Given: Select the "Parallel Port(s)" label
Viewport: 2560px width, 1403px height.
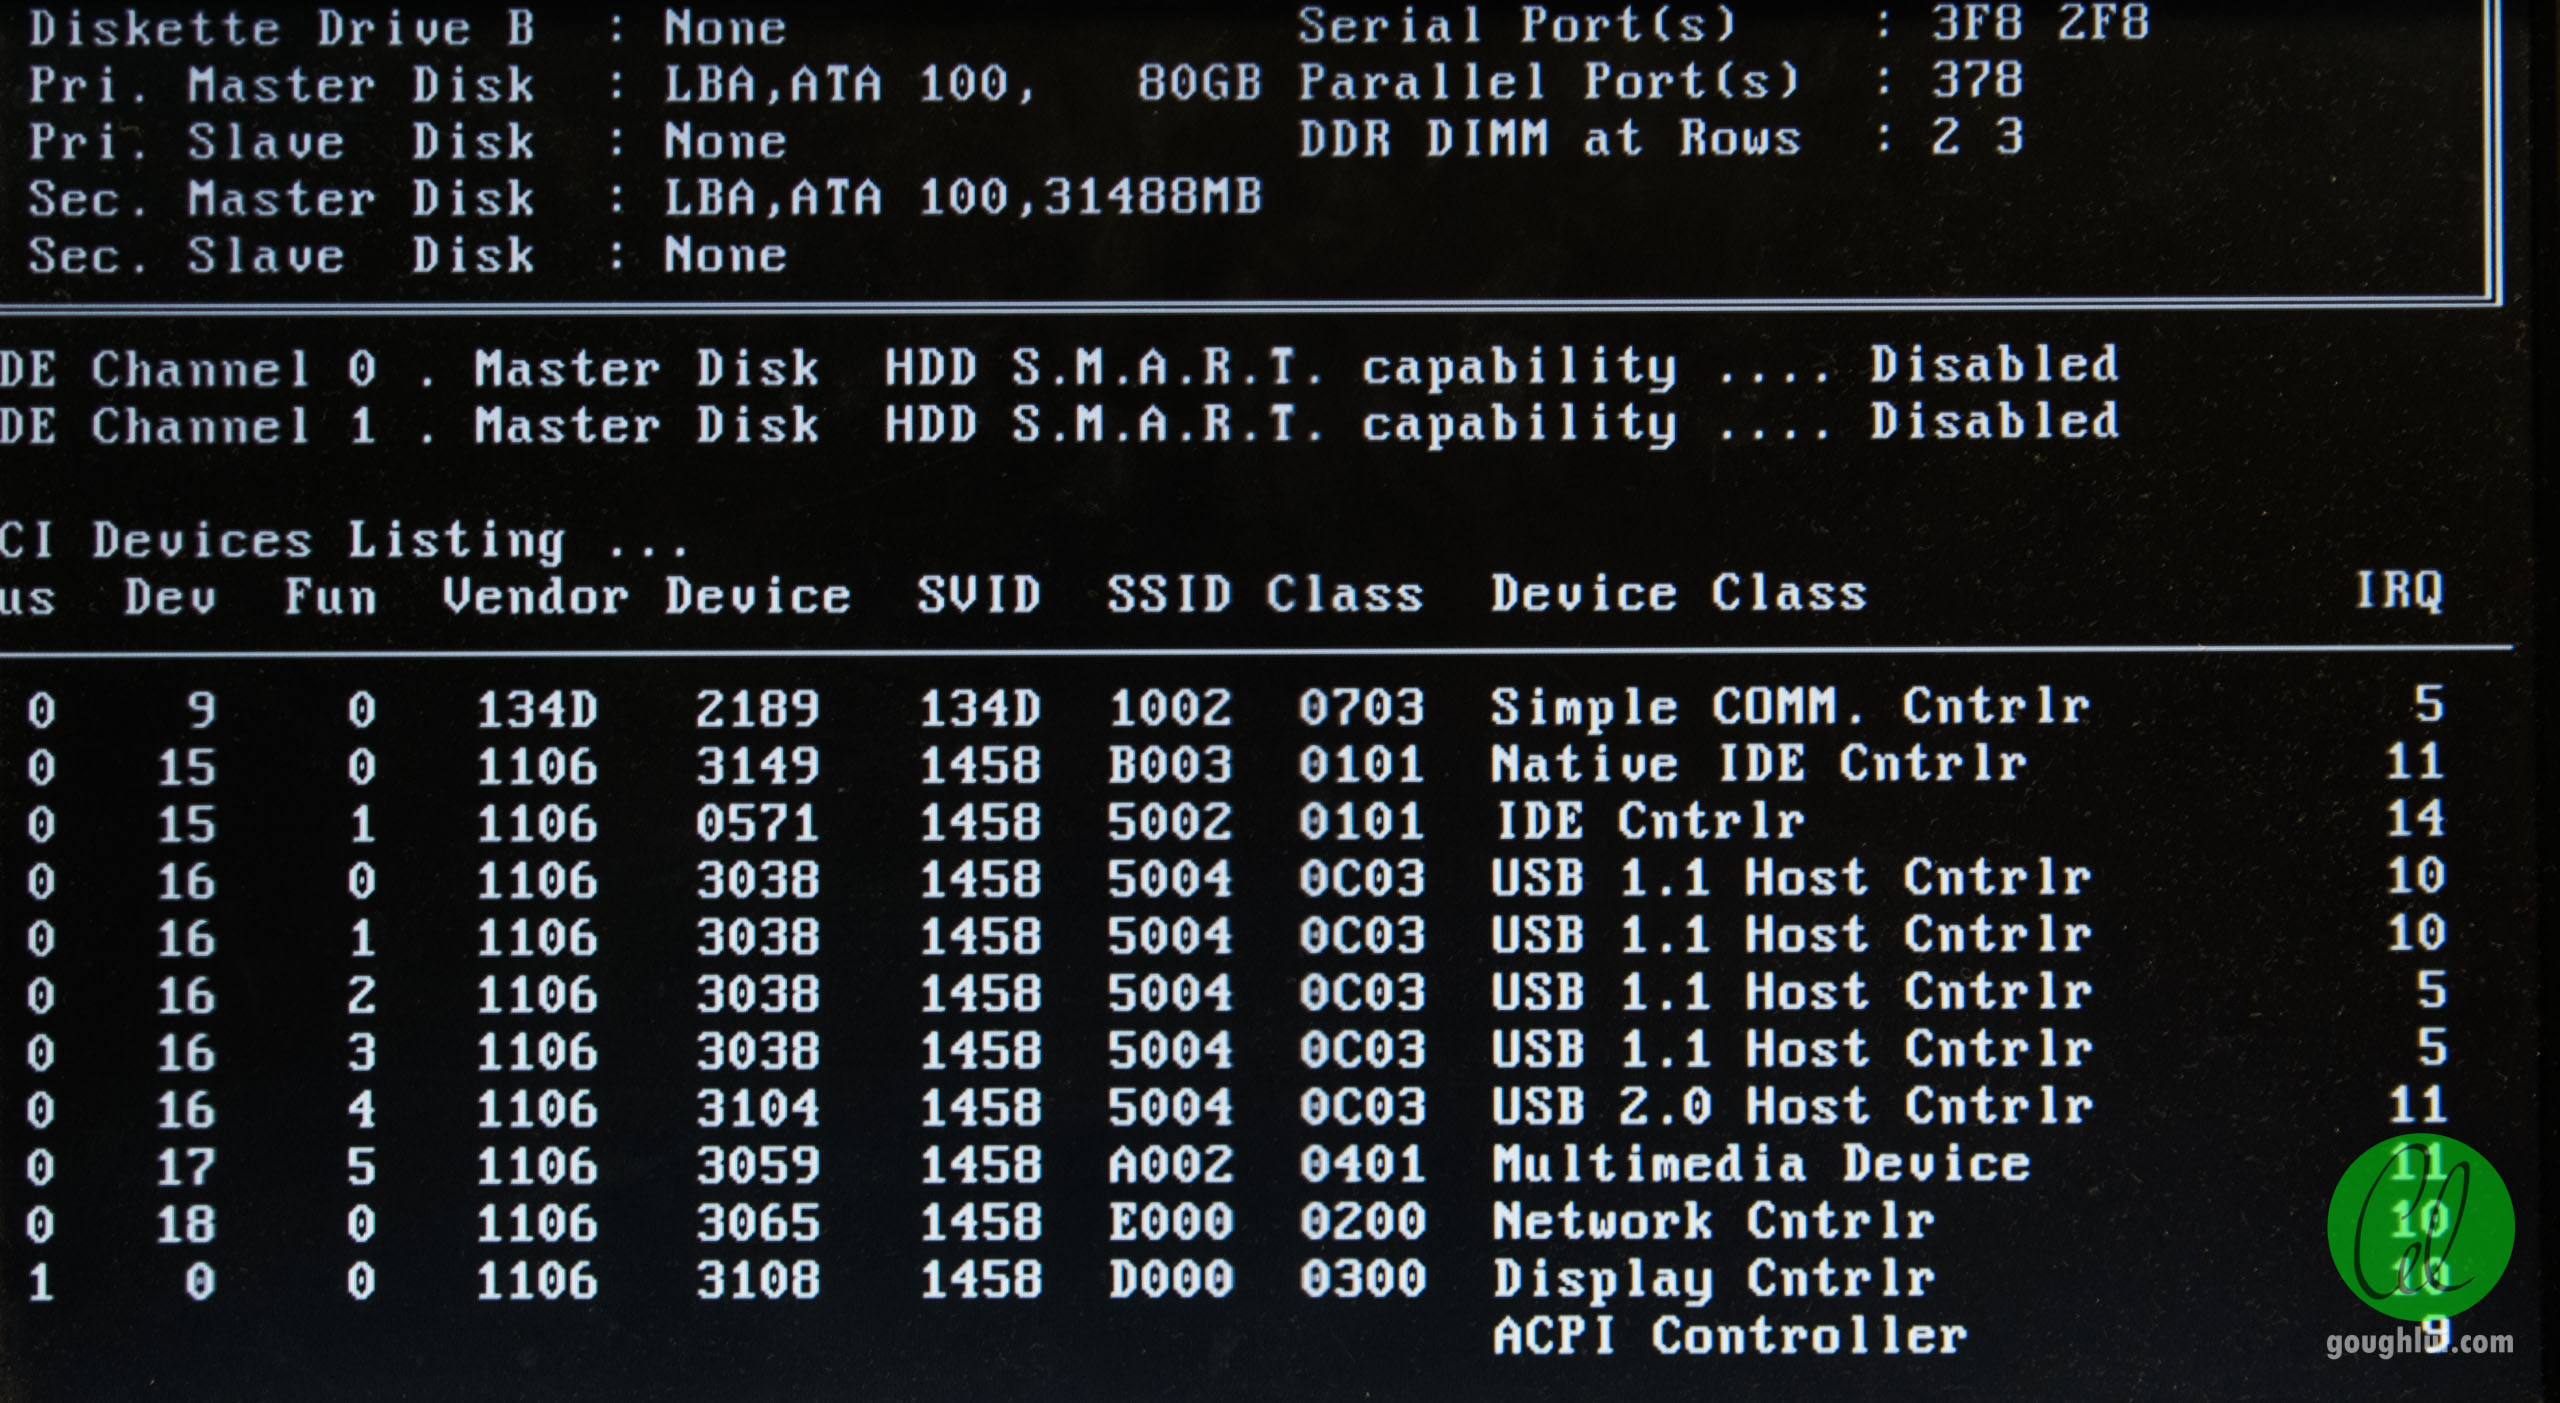Looking at the screenshot, I should [1550, 81].
